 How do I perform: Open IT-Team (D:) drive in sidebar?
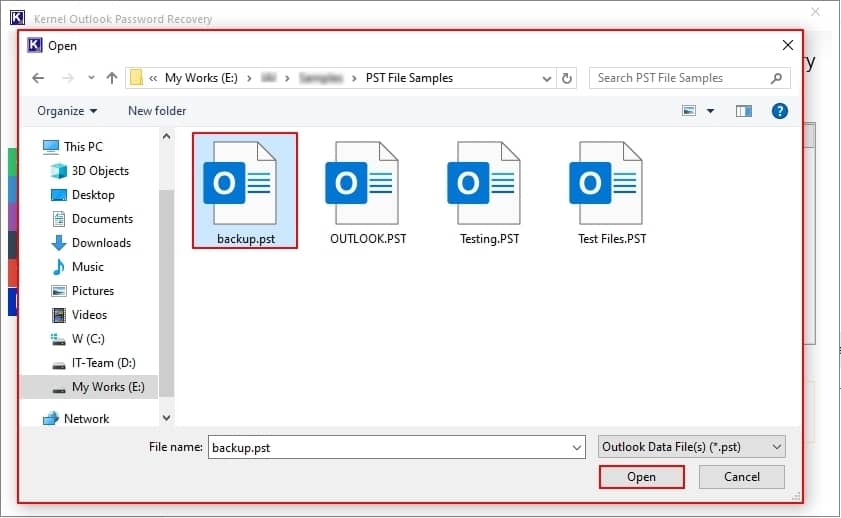[103, 363]
